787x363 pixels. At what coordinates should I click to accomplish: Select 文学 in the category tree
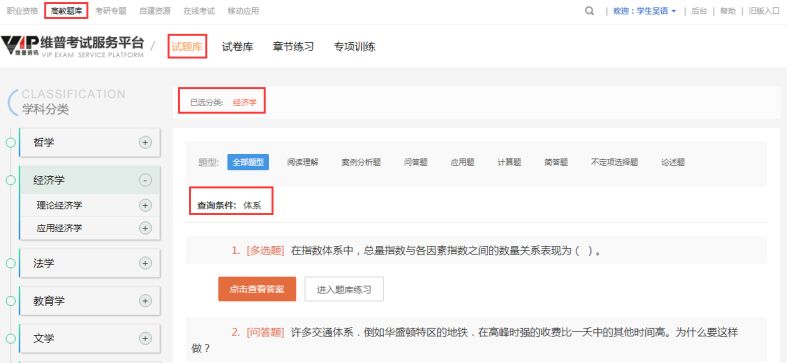tap(44, 338)
